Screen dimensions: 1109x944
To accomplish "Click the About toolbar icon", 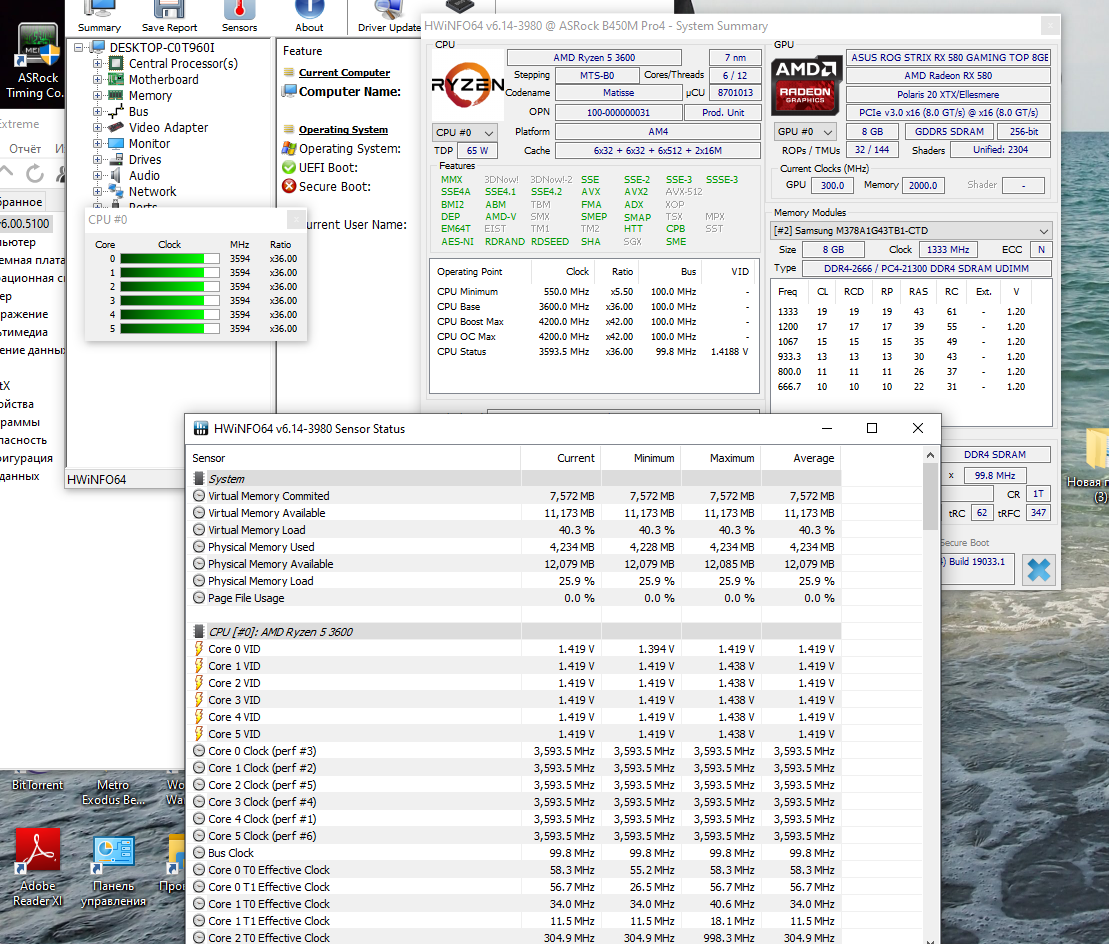I will [309, 17].
